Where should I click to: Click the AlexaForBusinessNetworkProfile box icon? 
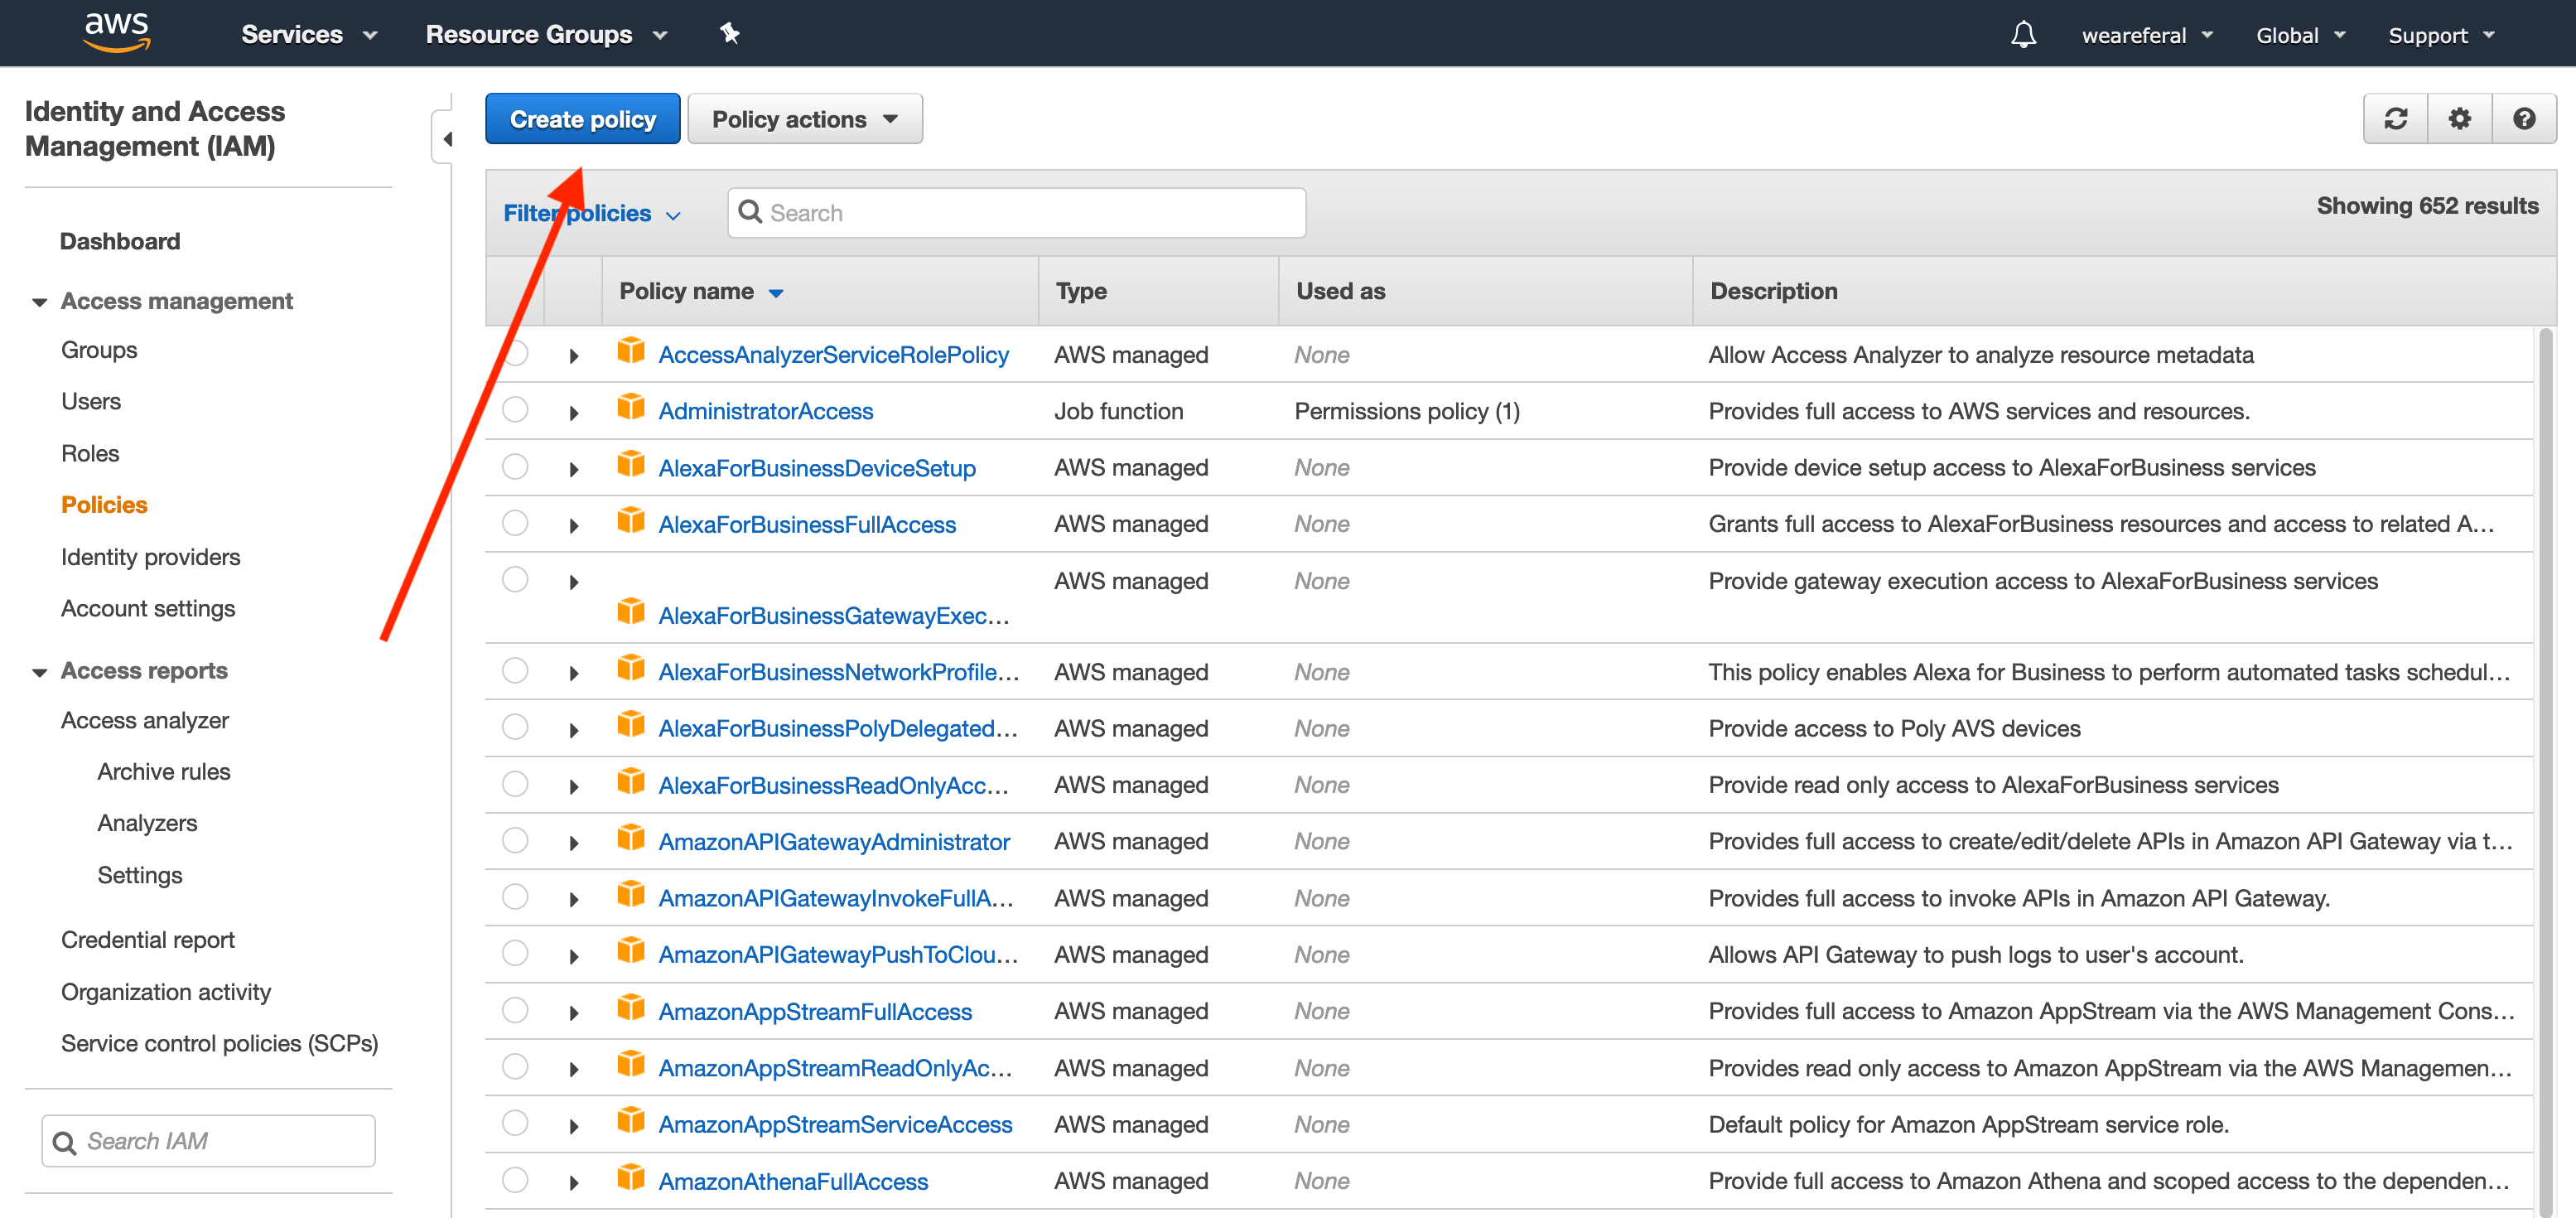coord(631,668)
